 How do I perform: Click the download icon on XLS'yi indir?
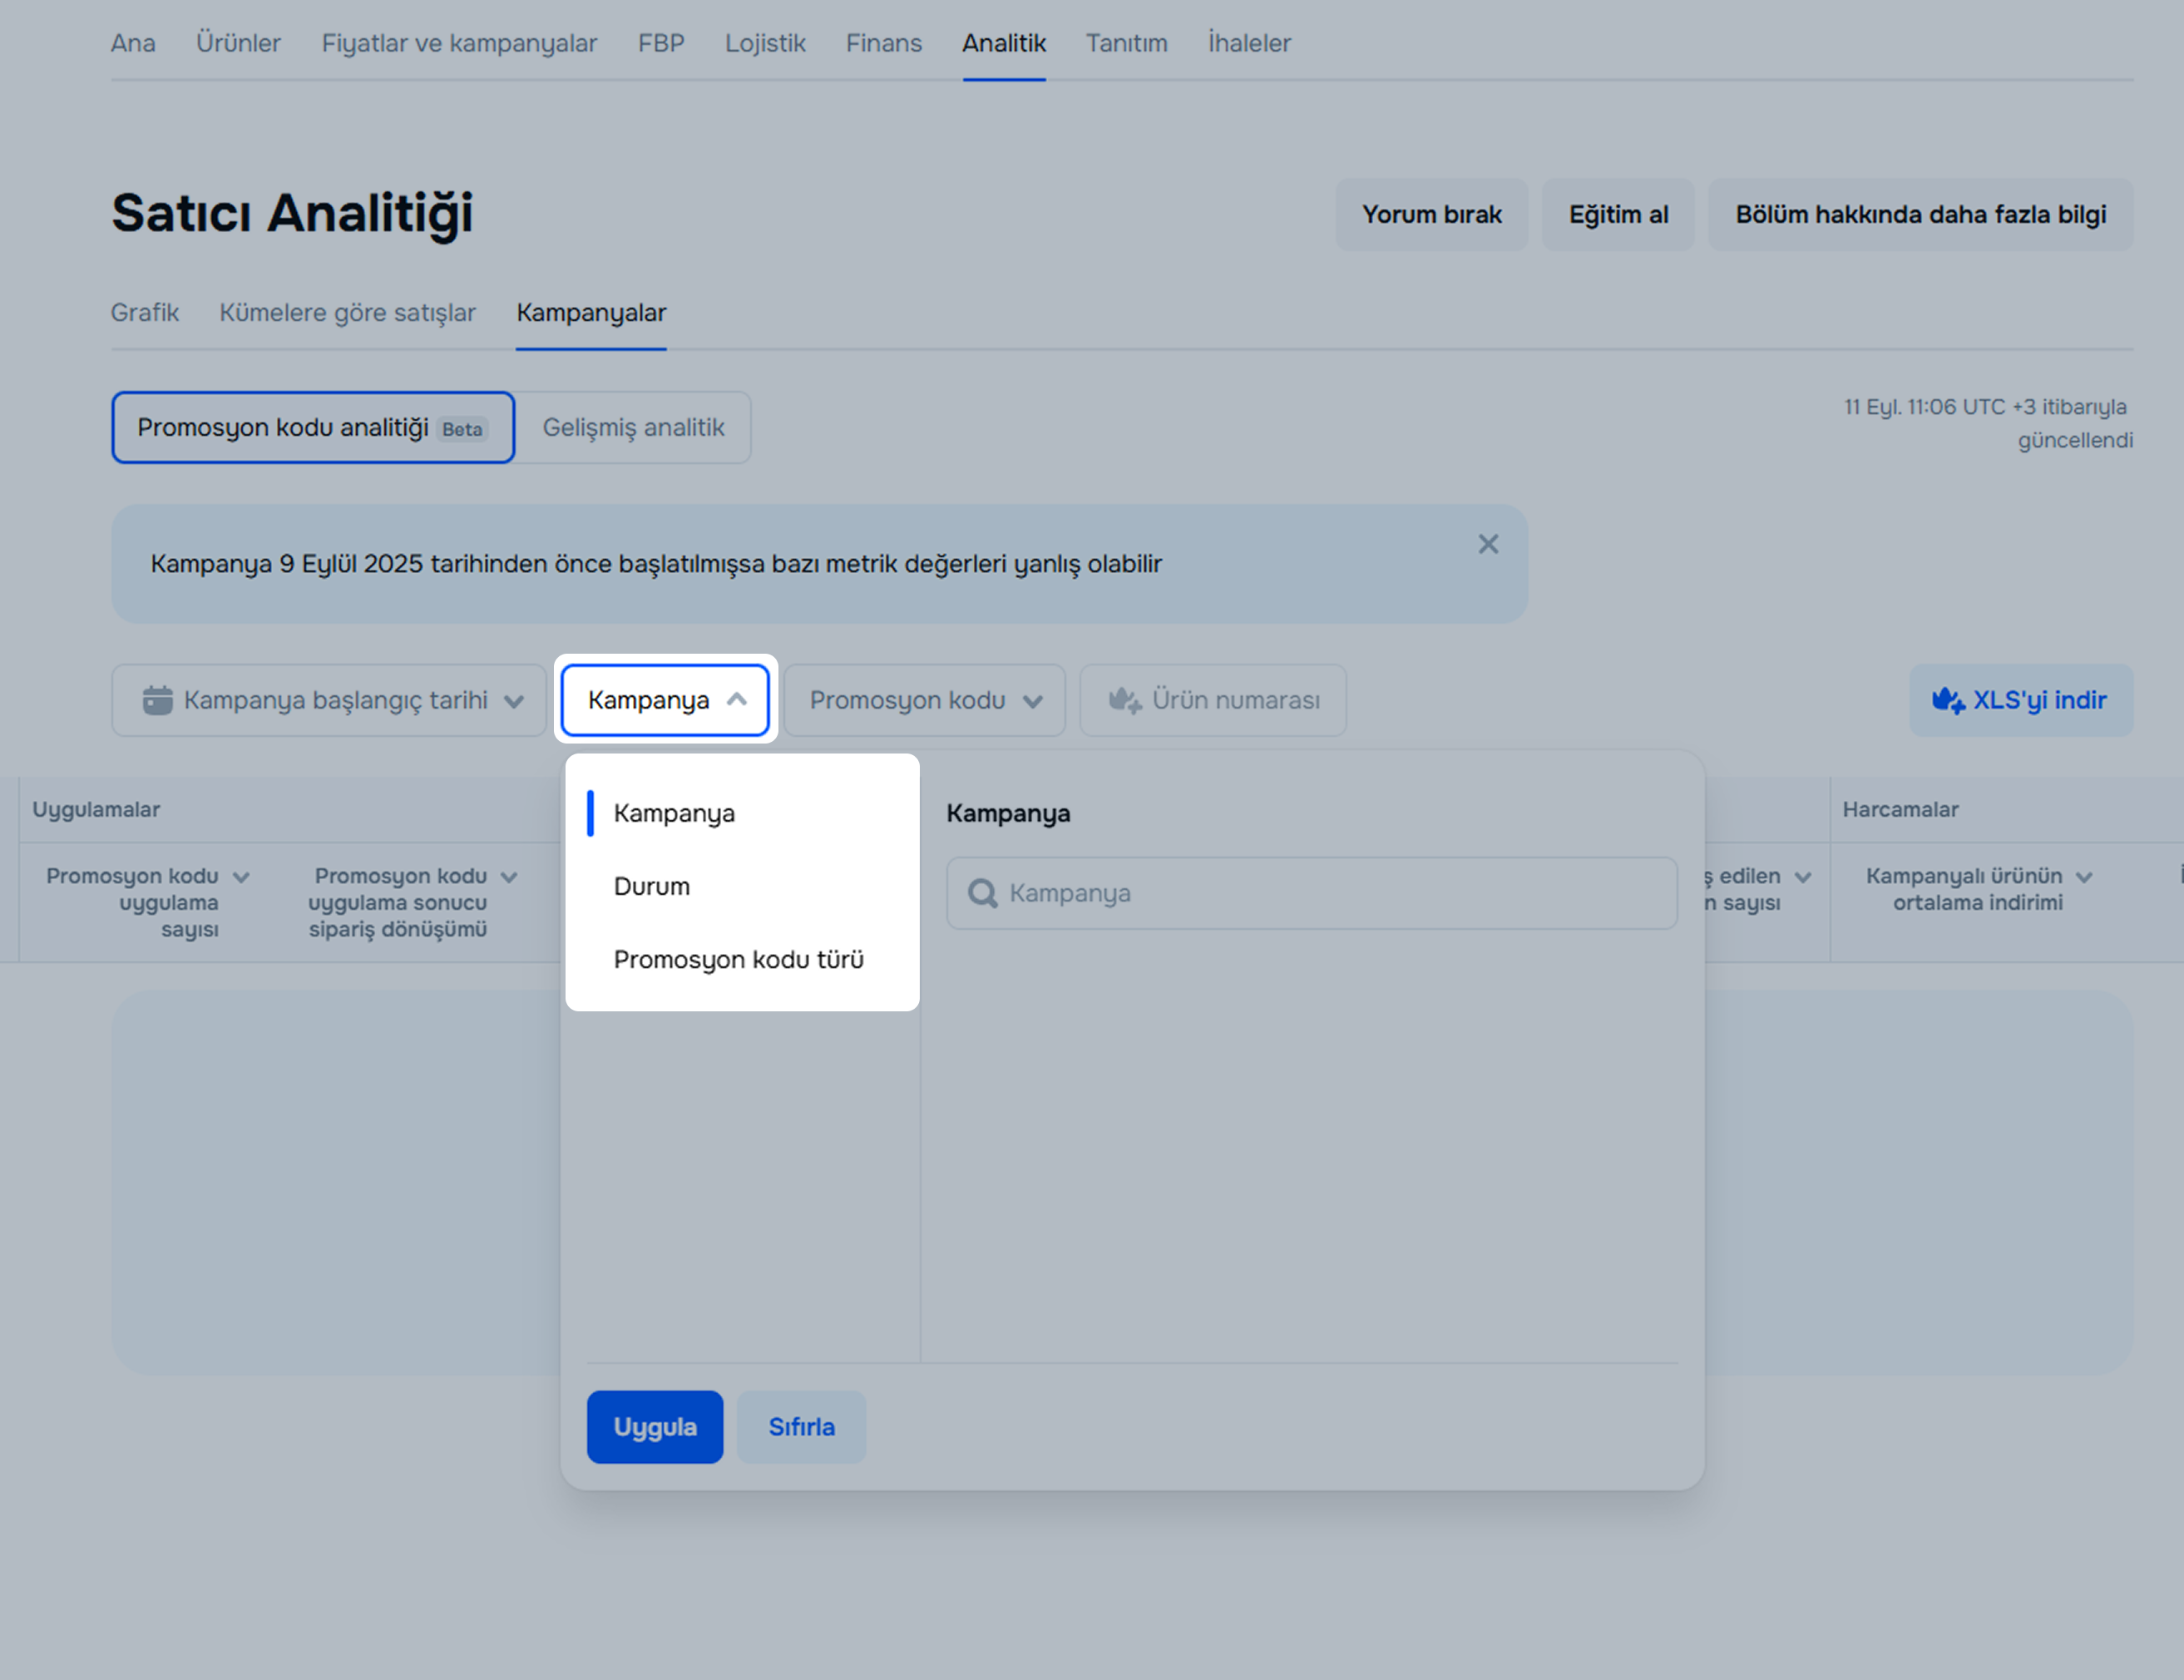tap(1947, 700)
